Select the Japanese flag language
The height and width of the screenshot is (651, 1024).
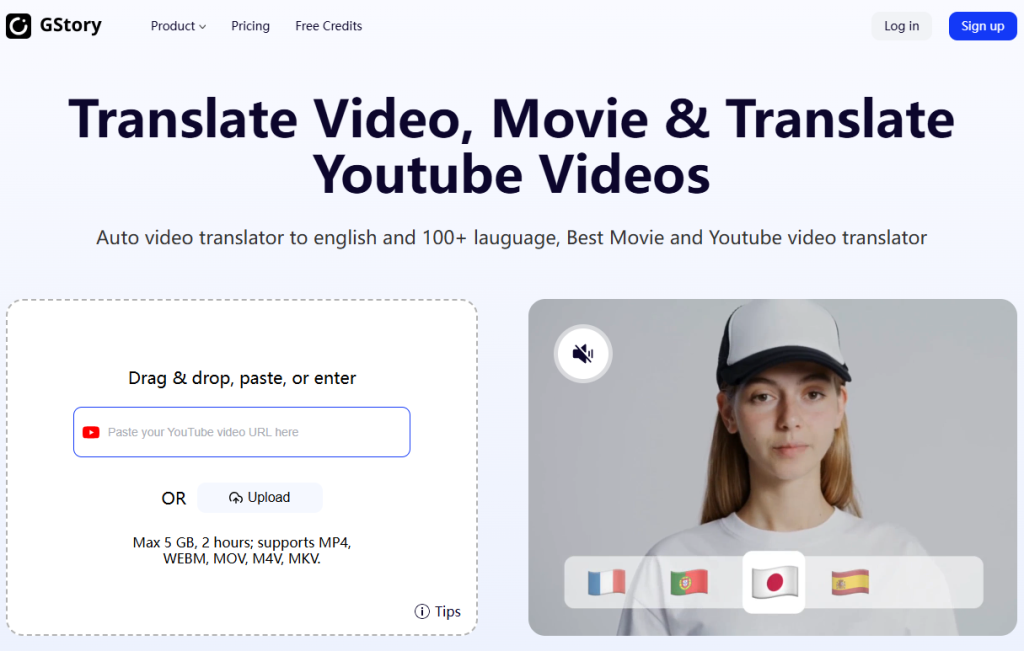click(774, 582)
